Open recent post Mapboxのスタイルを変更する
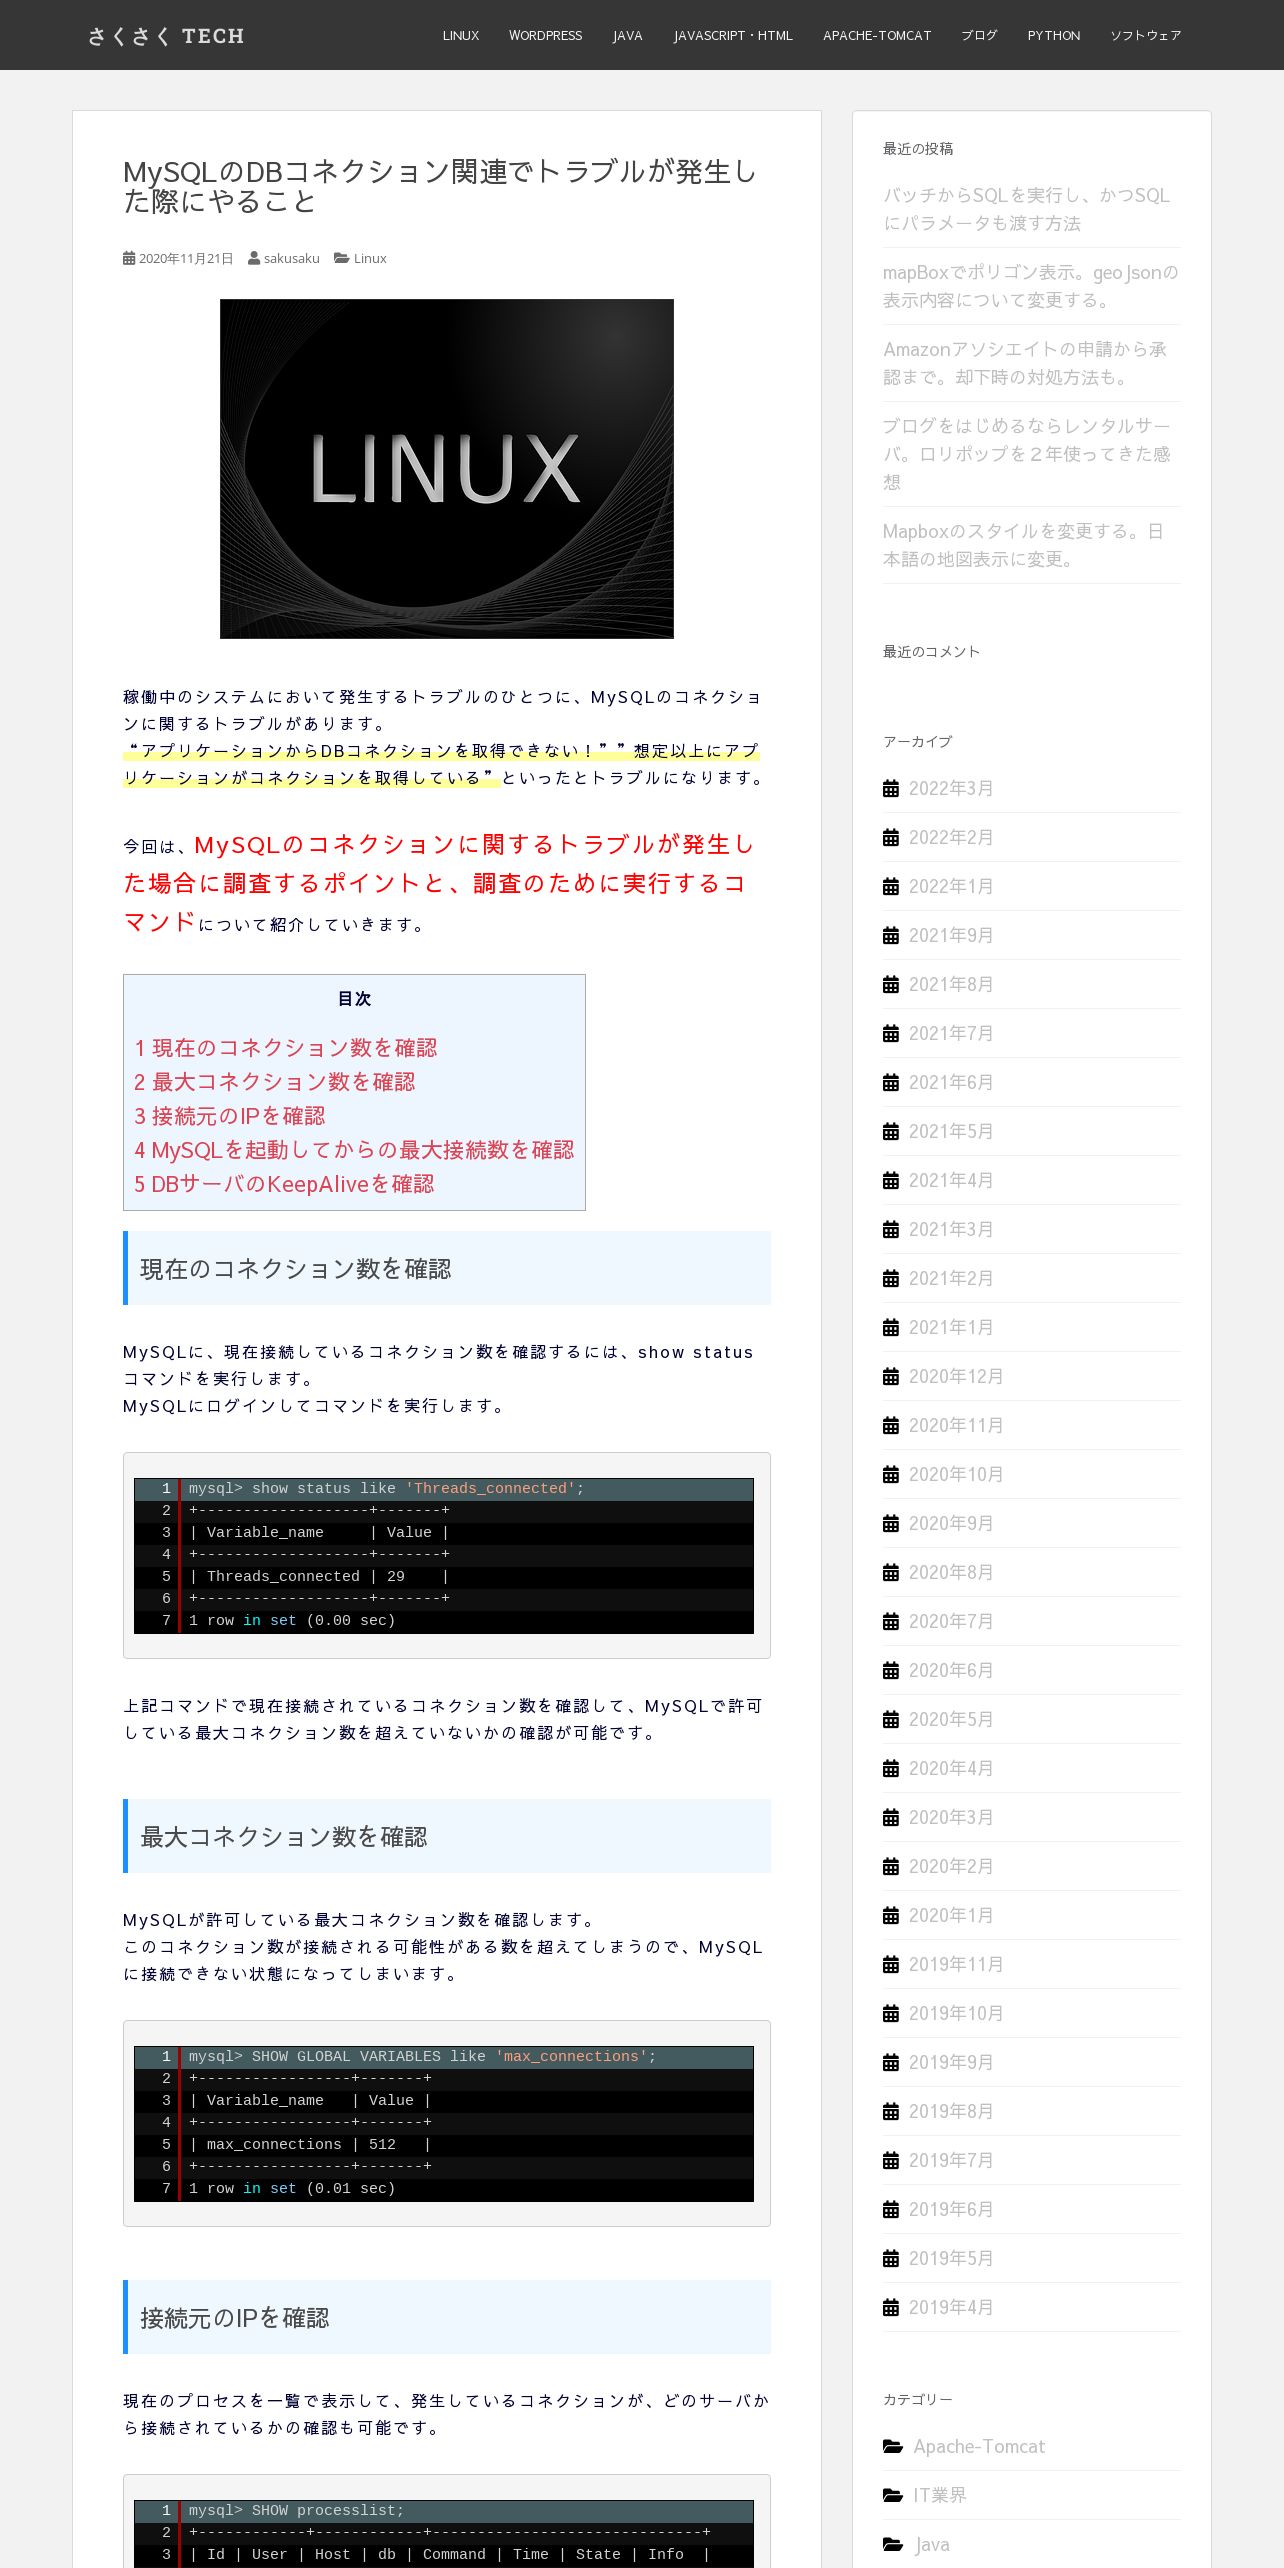This screenshot has height=2568, width=1284. (x=1023, y=545)
